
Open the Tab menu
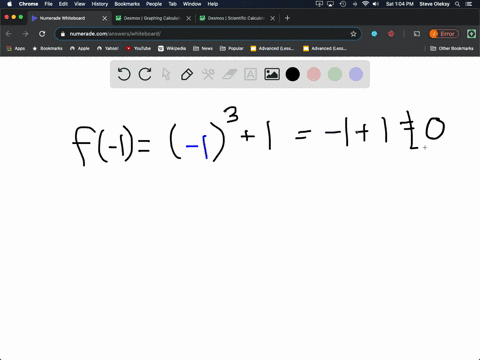click(172, 4)
